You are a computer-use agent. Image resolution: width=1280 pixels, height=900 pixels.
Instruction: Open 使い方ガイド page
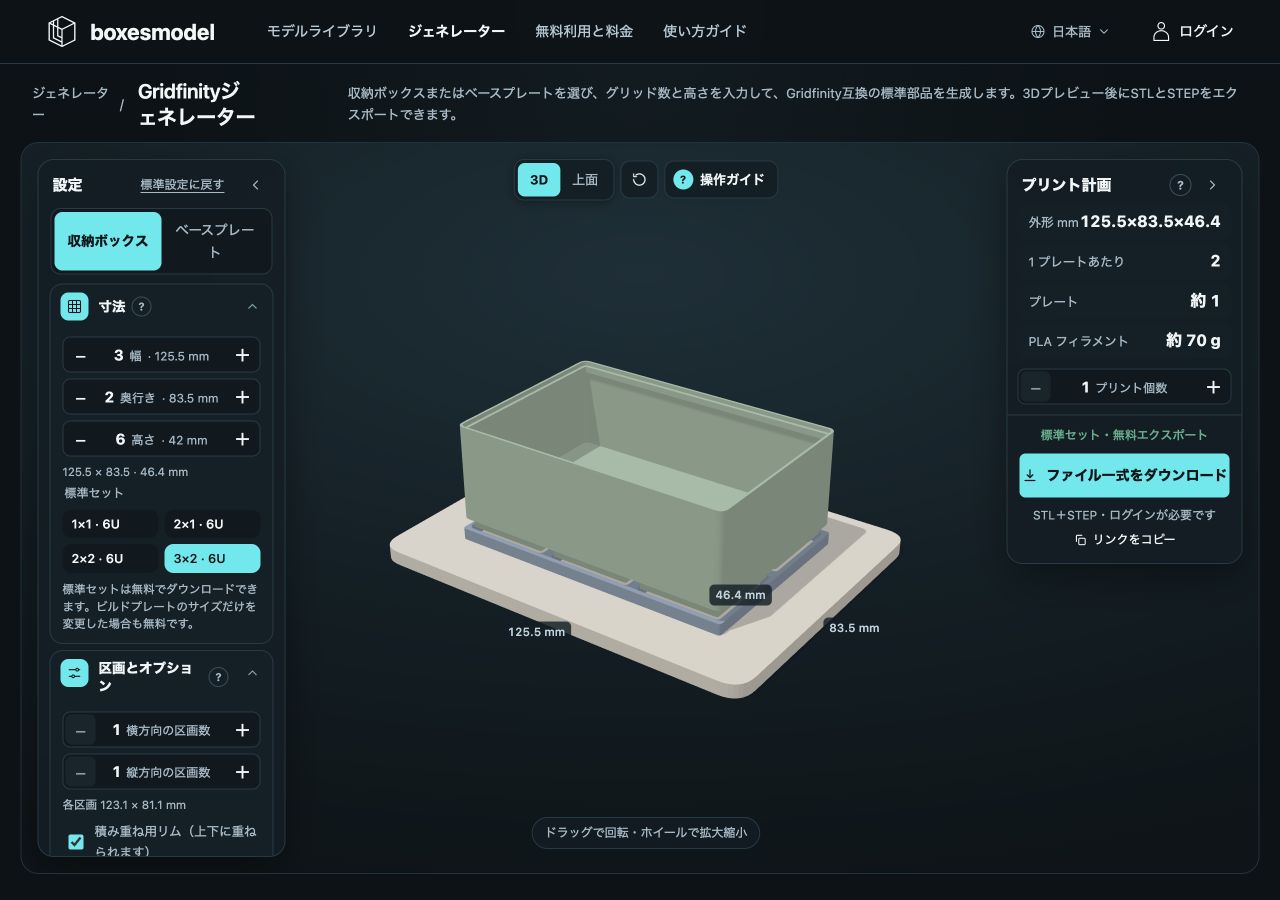tap(705, 32)
